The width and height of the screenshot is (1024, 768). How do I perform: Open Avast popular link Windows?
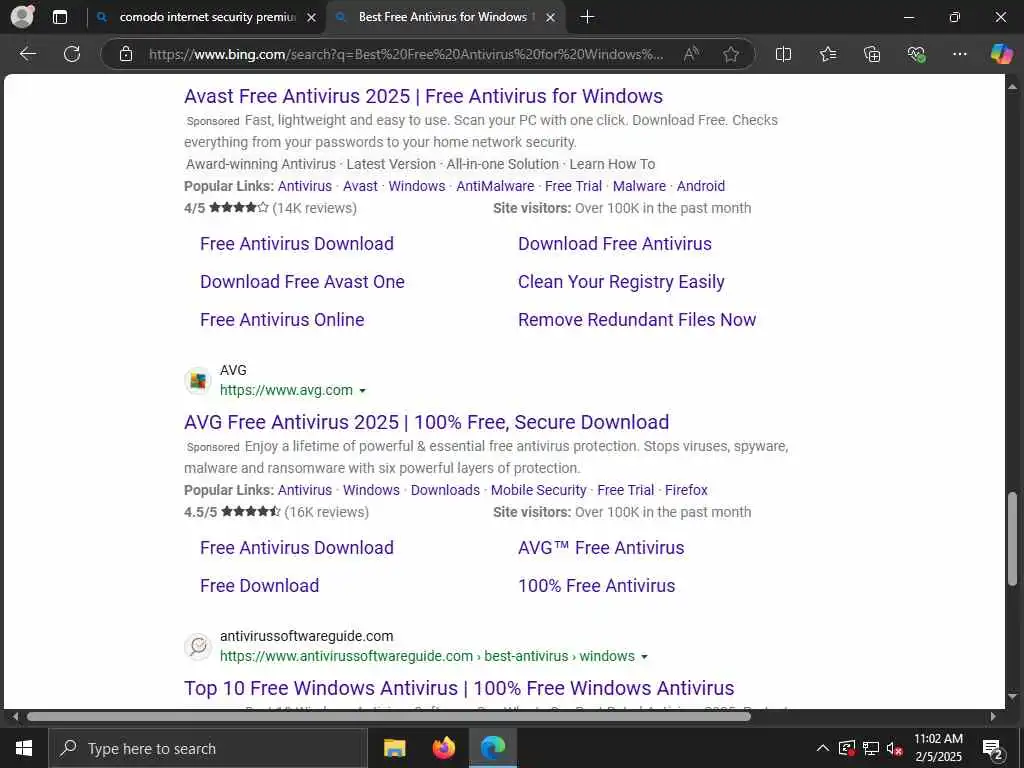pyautogui.click(x=417, y=186)
